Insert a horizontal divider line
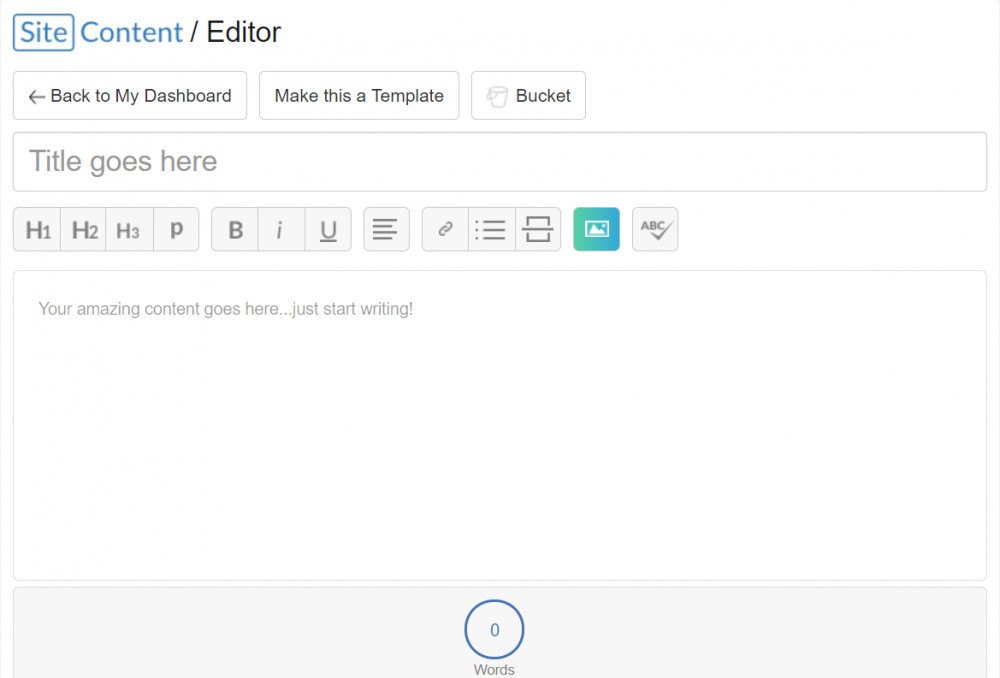Screen dimensions: 1000x678 pyautogui.click(x=538, y=230)
